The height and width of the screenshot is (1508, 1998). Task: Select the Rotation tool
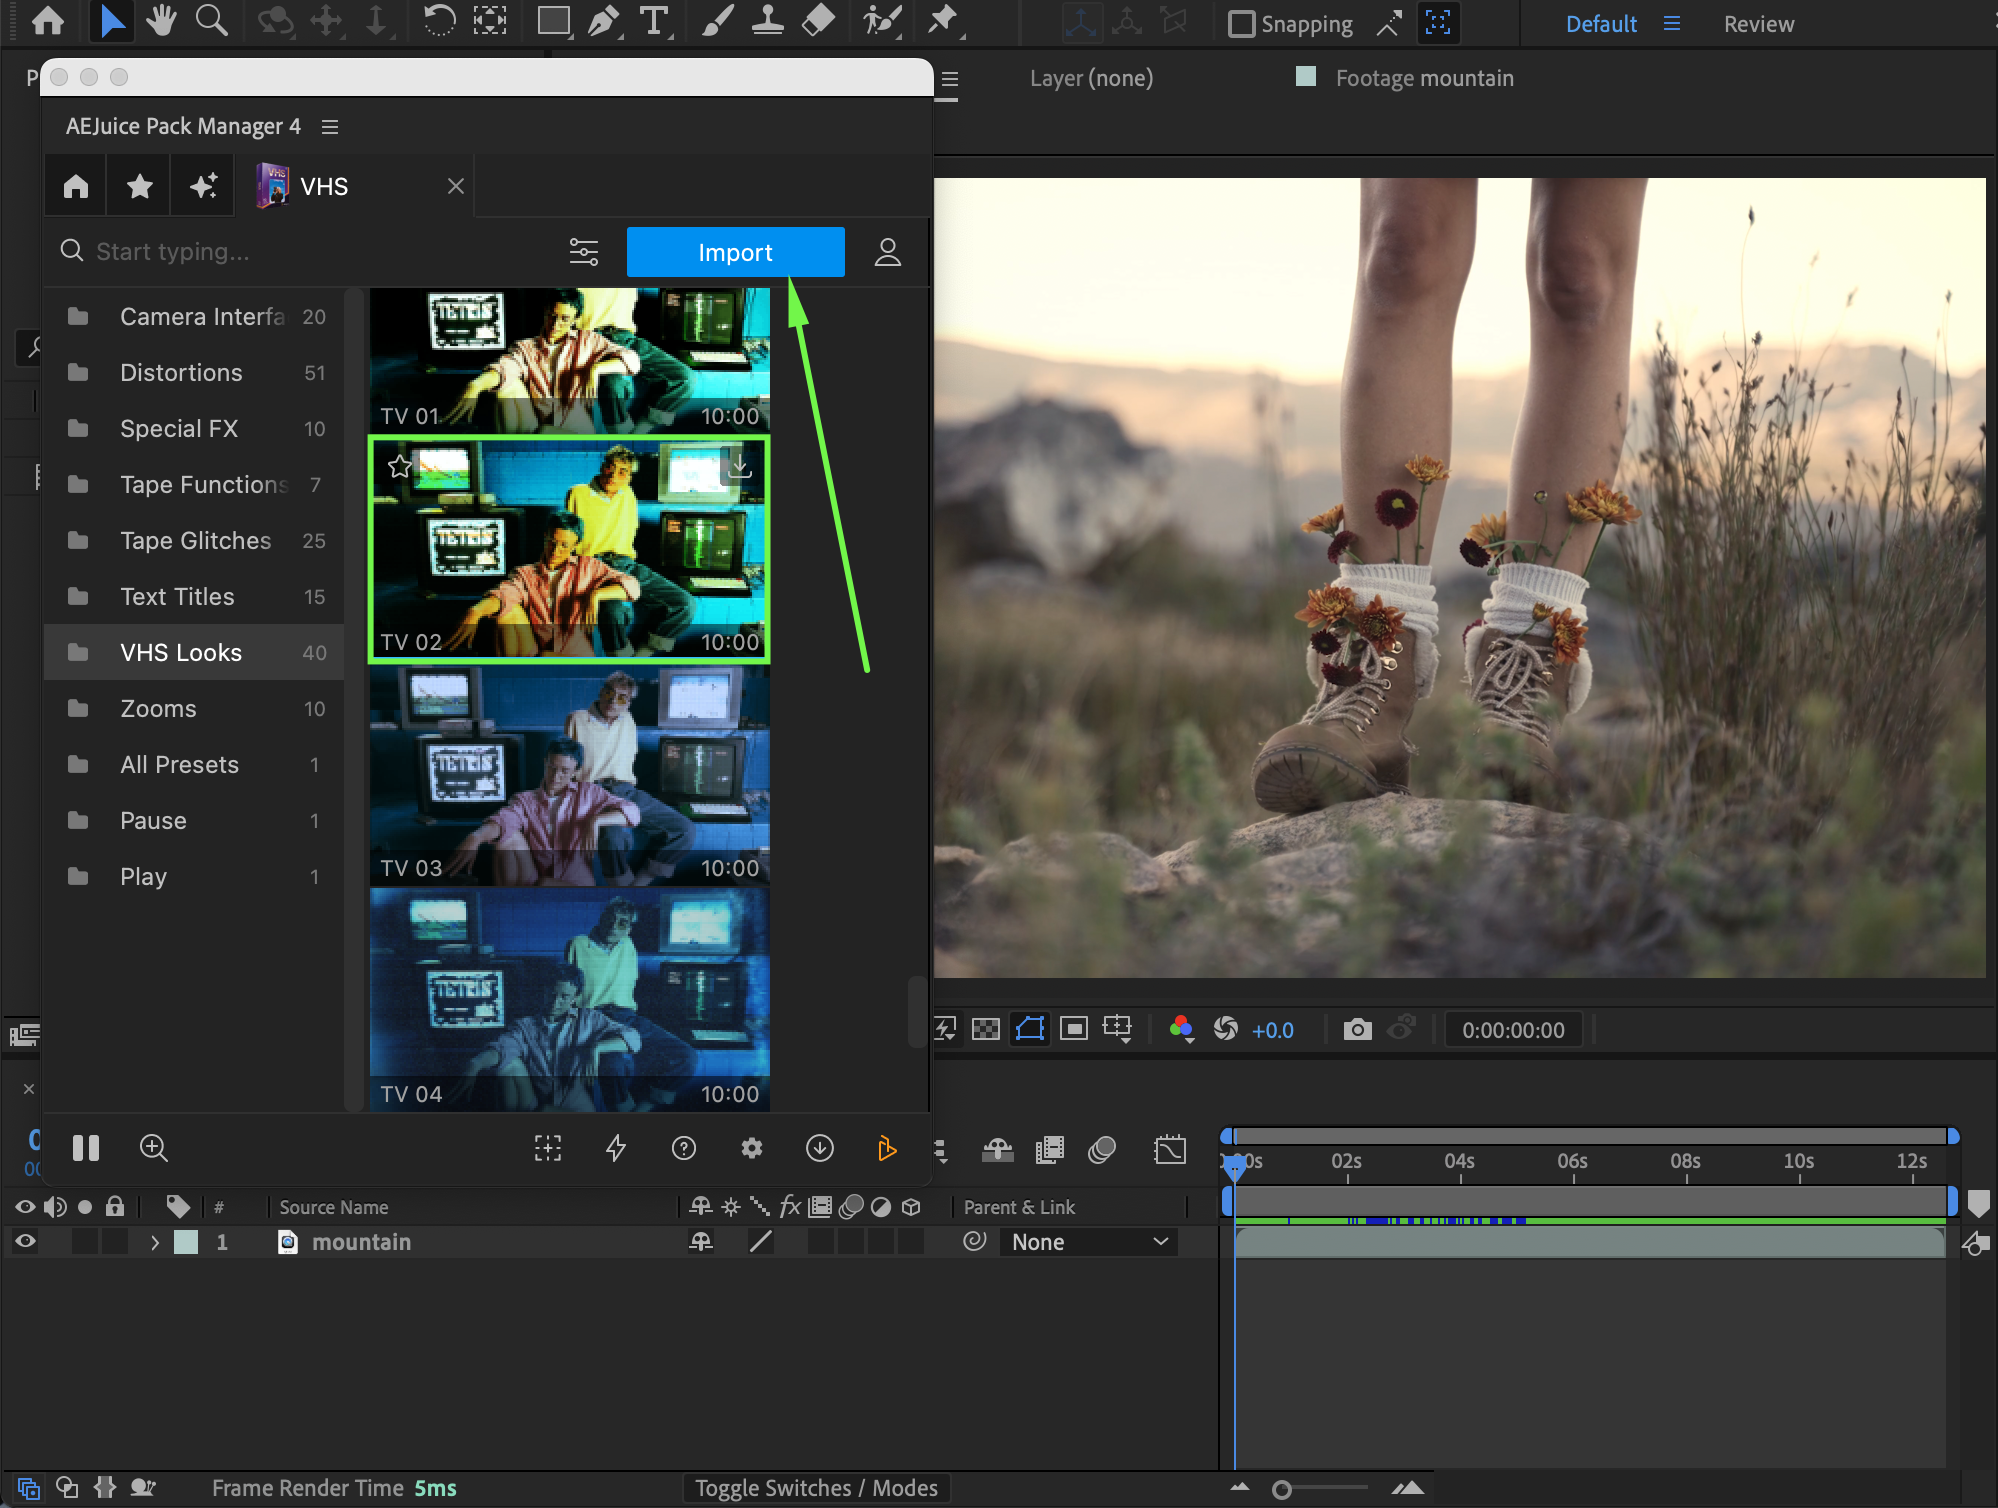coord(438,21)
